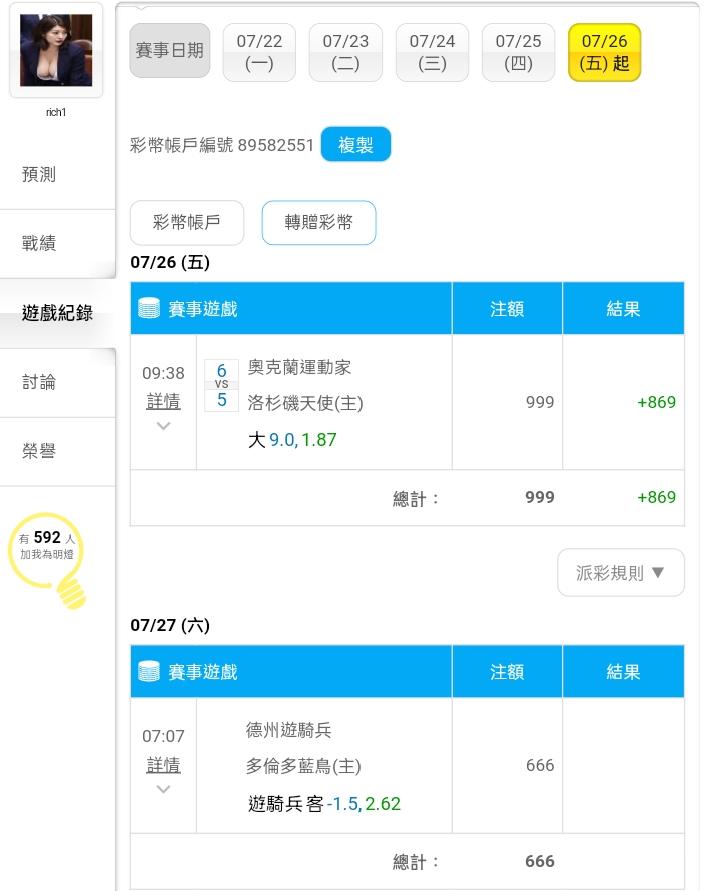Open the 轉贈彩幣 transfer button

click(319, 222)
